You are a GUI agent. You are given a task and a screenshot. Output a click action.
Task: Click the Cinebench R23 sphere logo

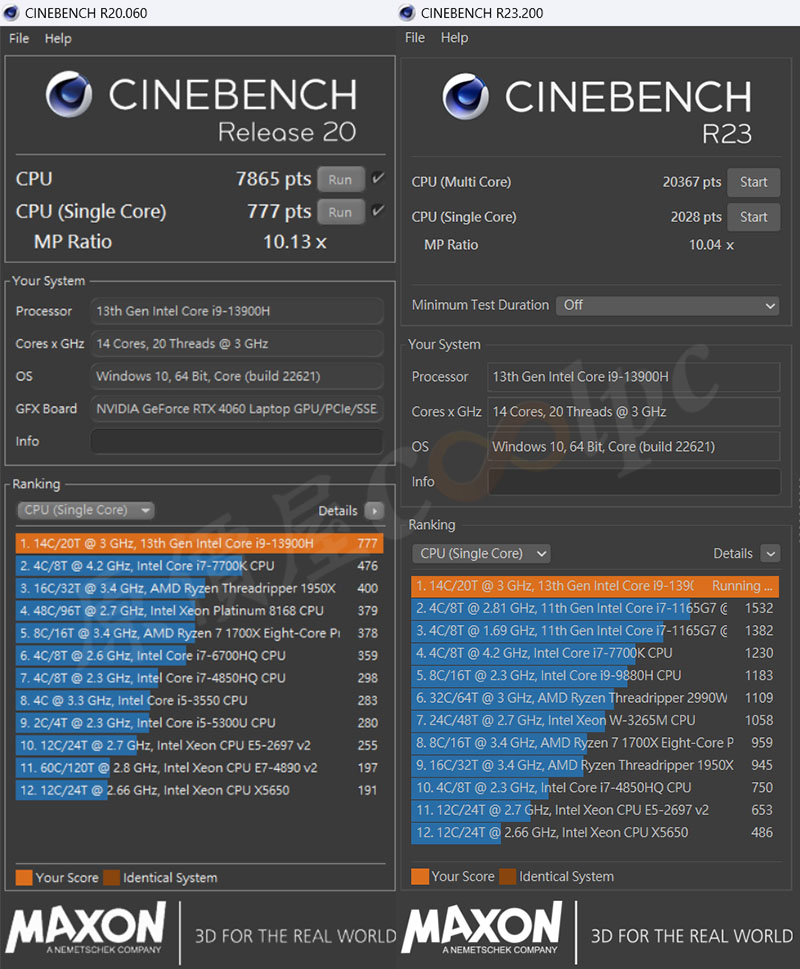(466, 97)
